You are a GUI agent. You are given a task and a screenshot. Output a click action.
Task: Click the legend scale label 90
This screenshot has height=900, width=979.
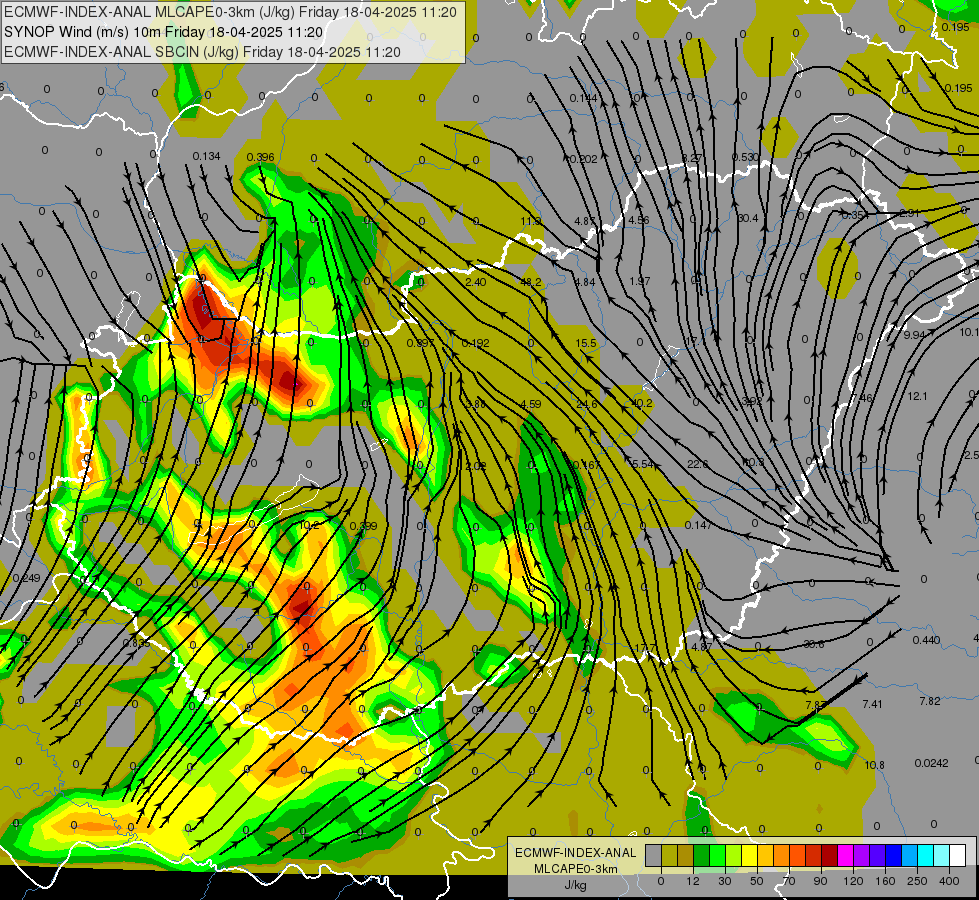tap(820, 882)
